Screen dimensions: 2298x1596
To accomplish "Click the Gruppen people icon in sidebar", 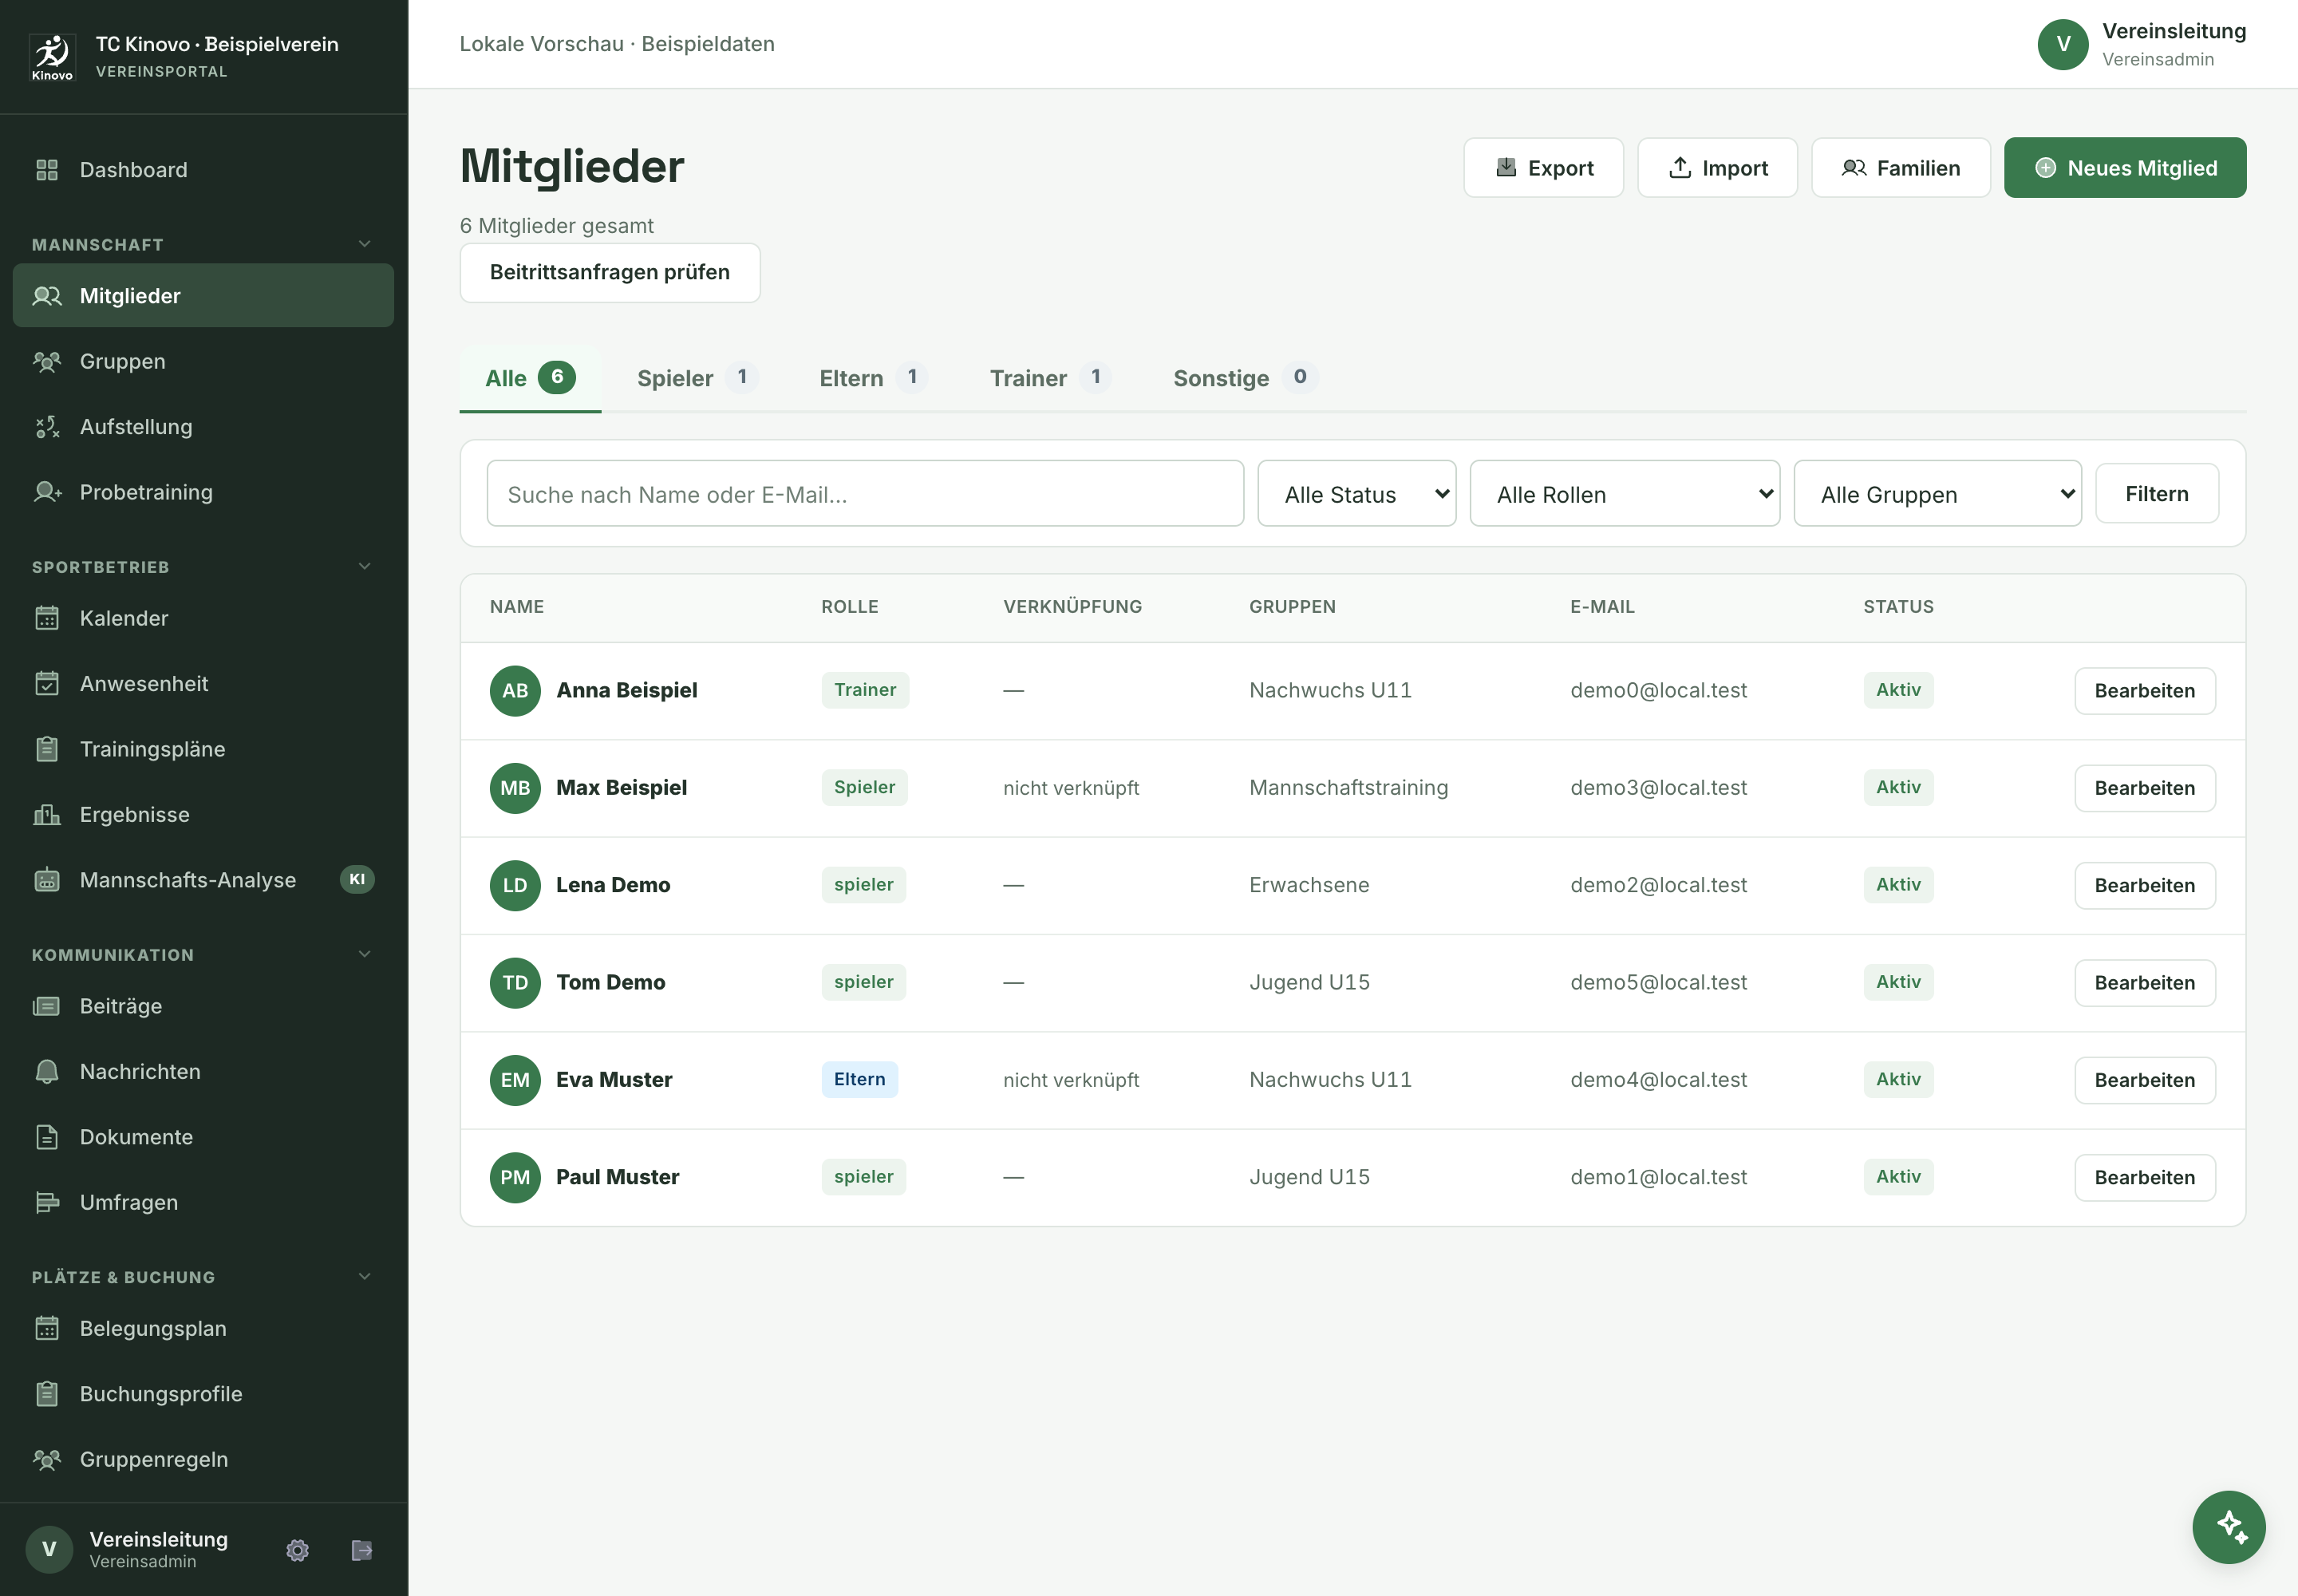I will pyautogui.click(x=47, y=361).
